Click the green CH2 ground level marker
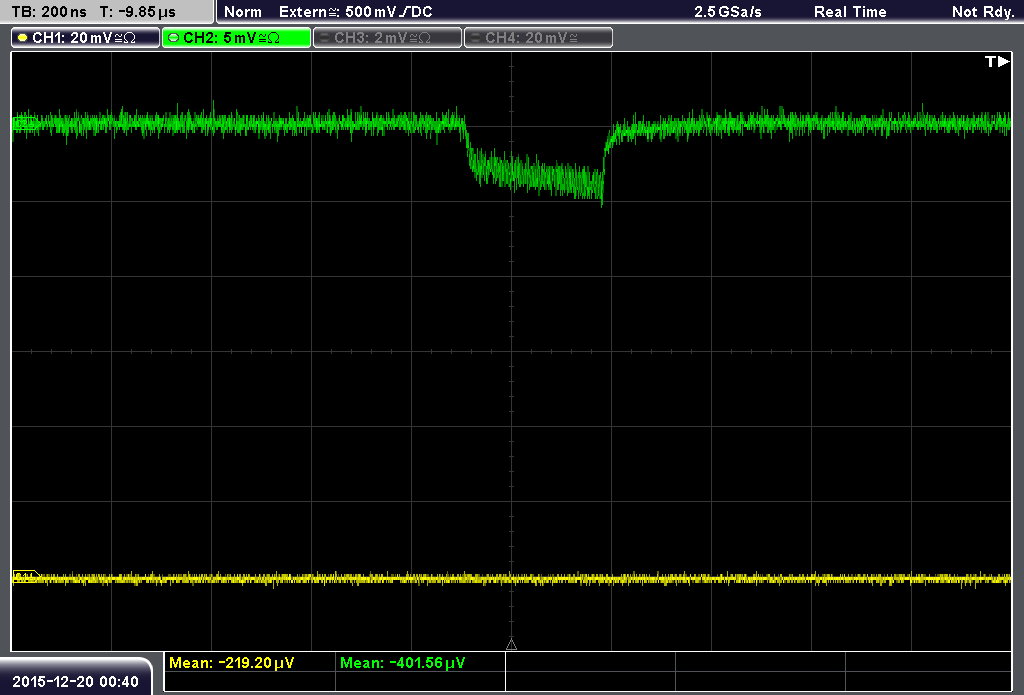Image resolution: width=1024 pixels, height=695 pixels. point(25,123)
